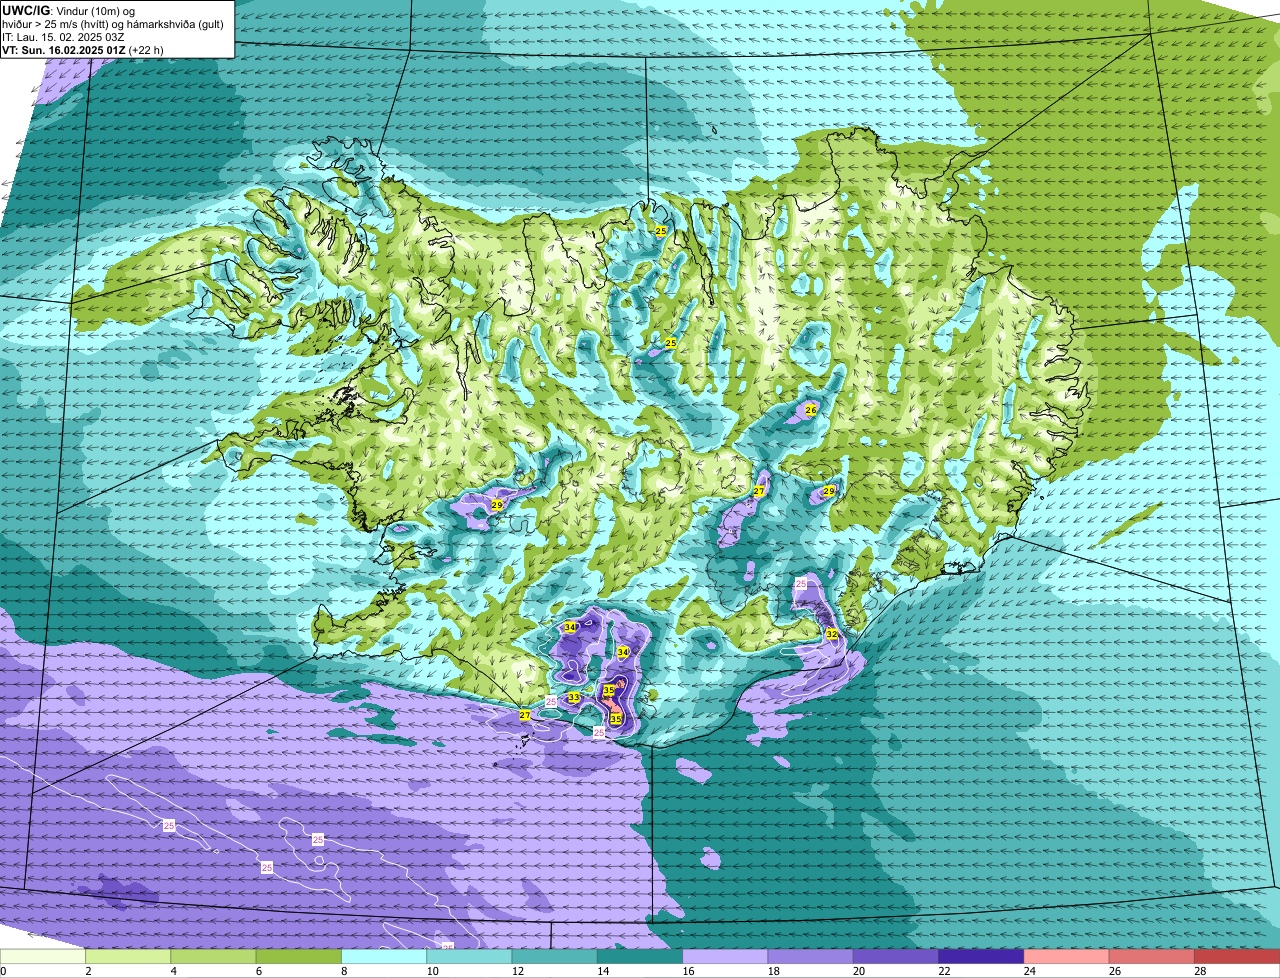
Task: Click the yellow gust label '32' on map
Action: point(831,634)
